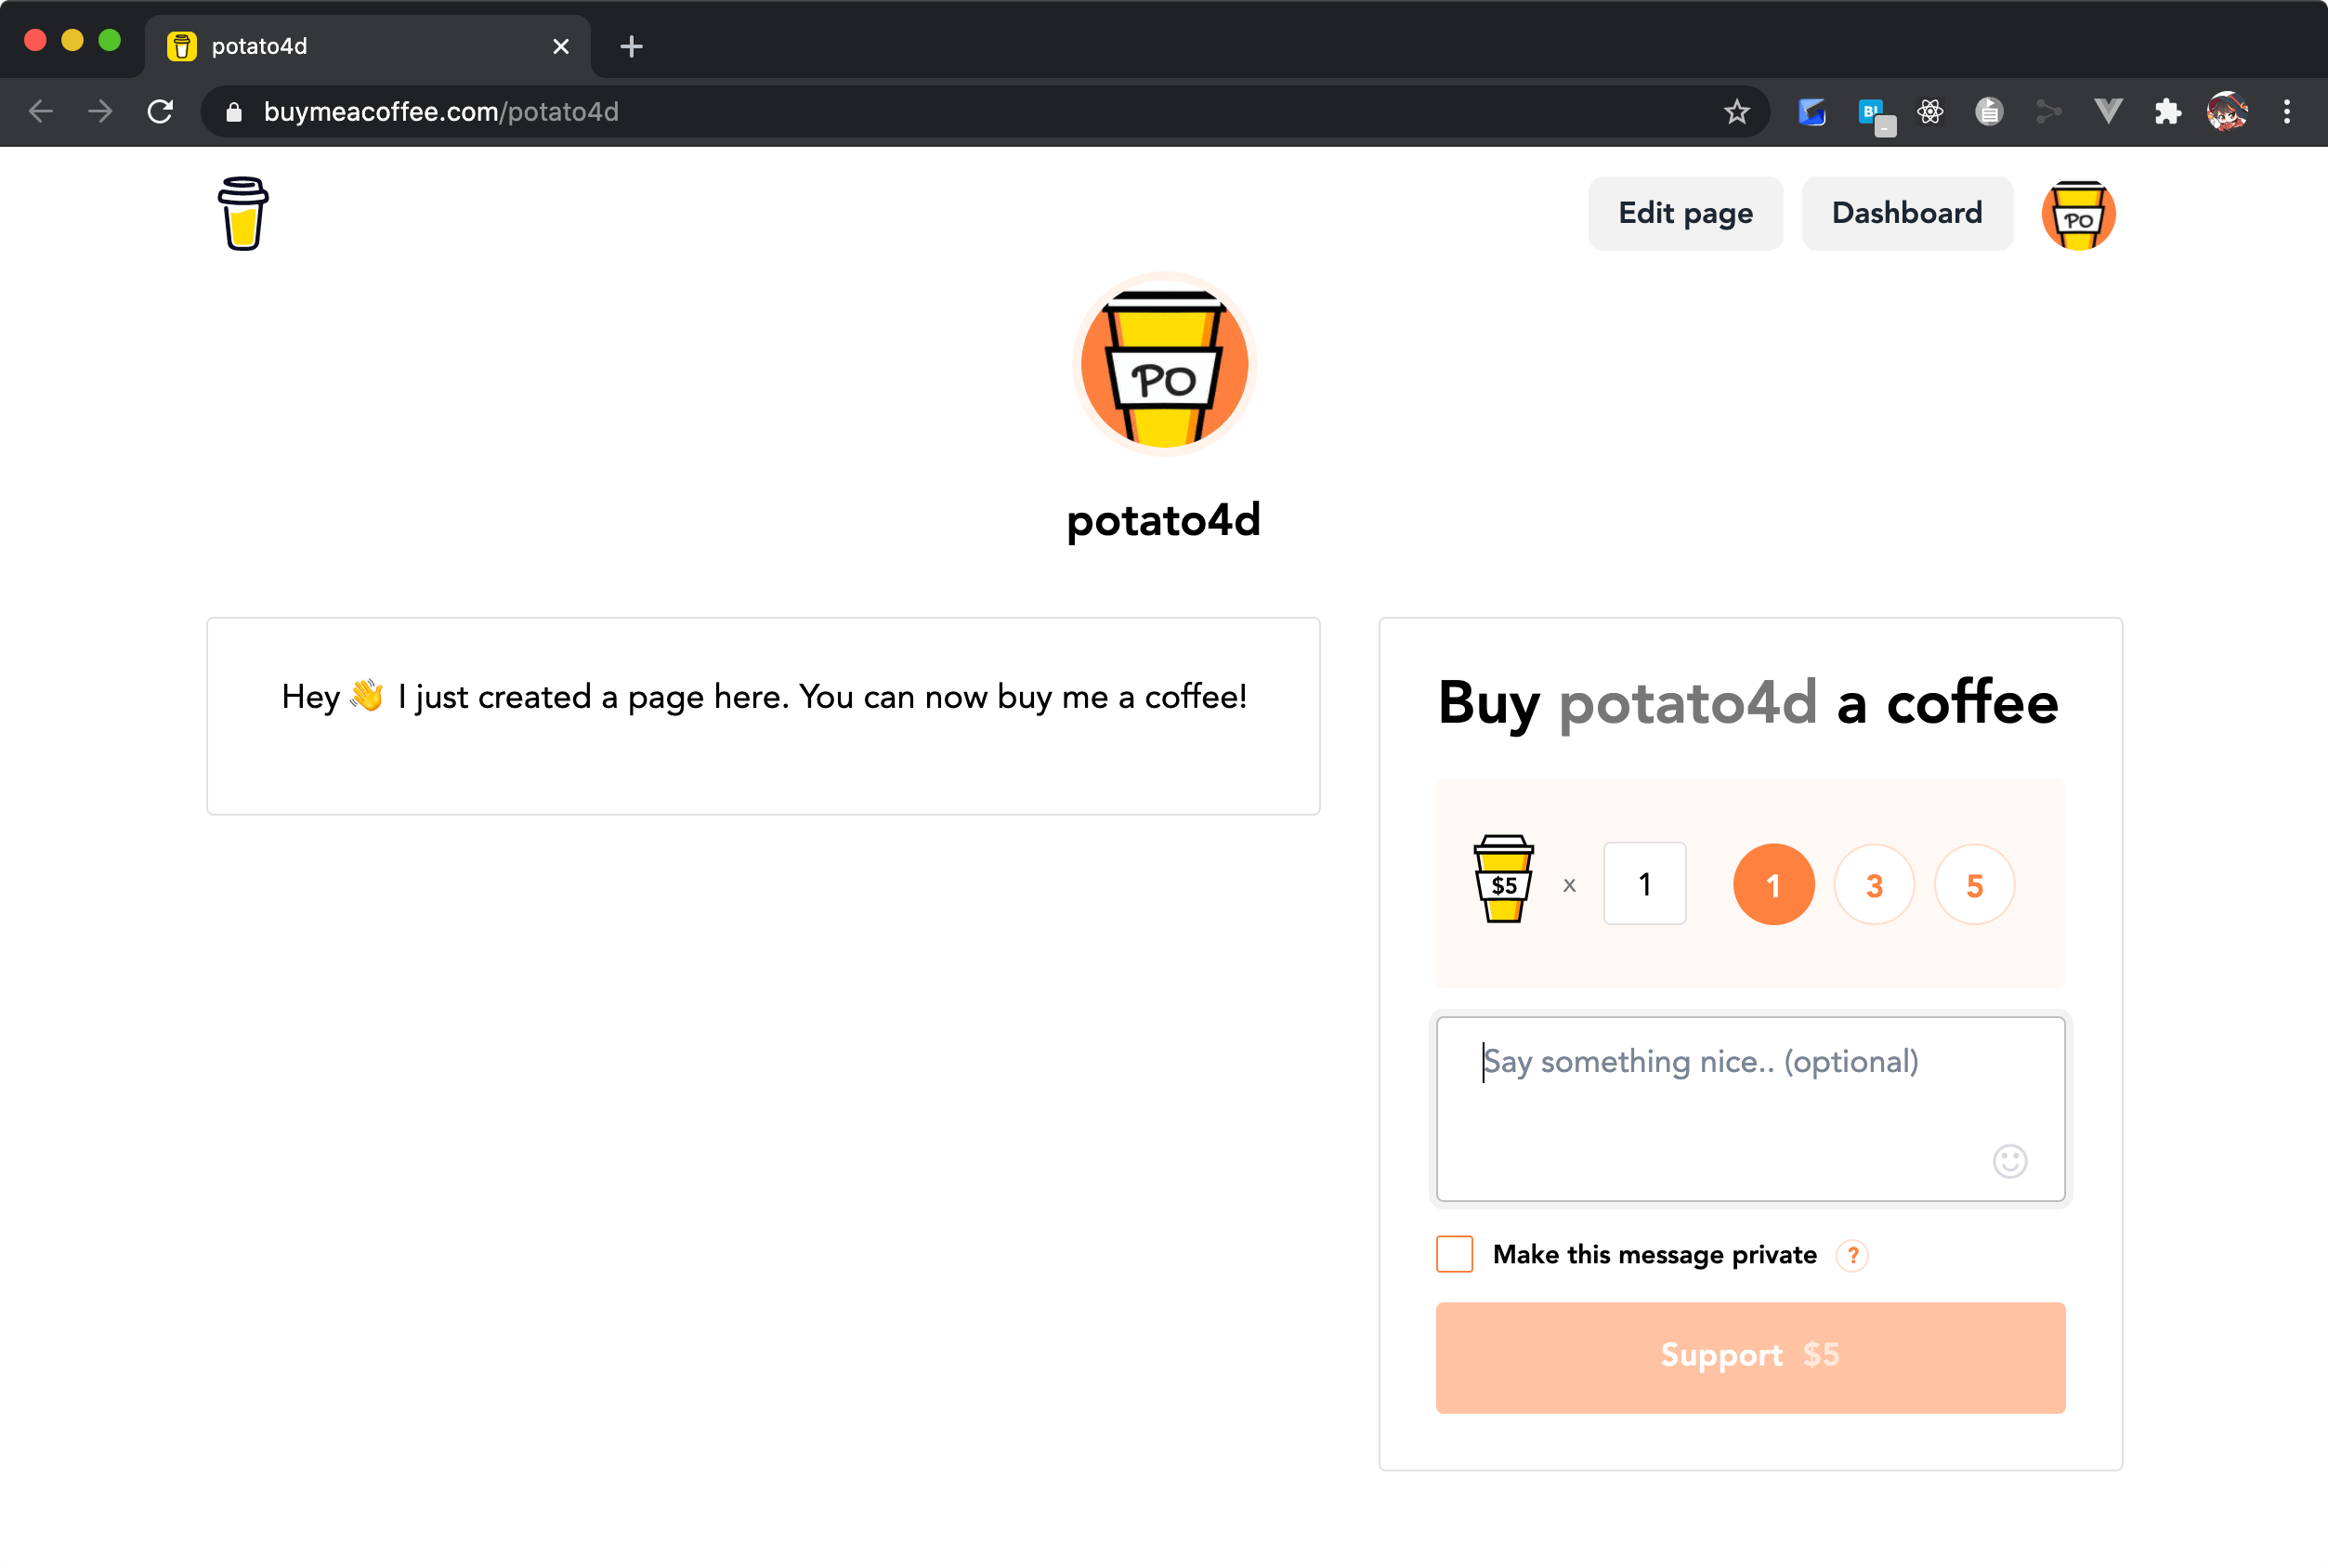Select 3 coffees option
The image size is (2328, 1568).
1874,885
